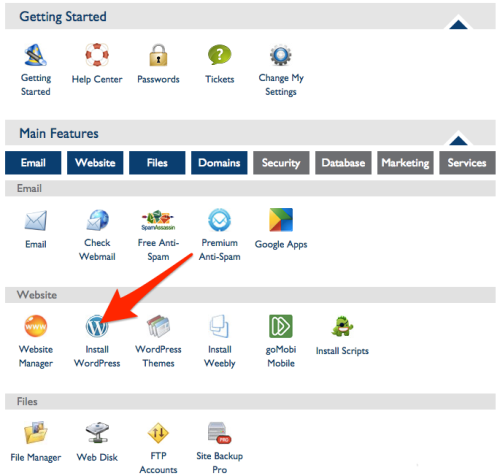Click the Help Center text link
Screen dimensions: 500x476
click(97, 79)
